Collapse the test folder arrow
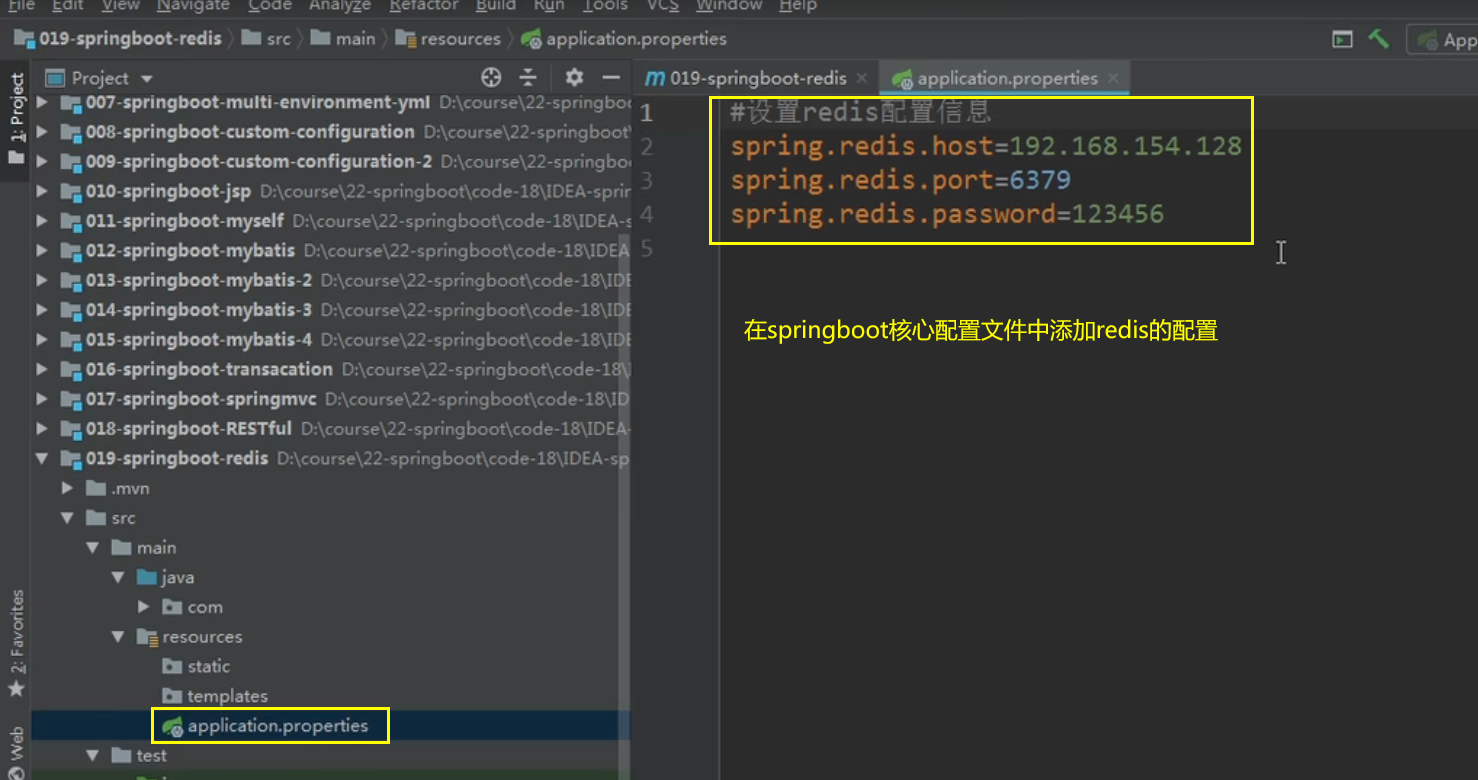The image size is (1478, 780). (x=93, y=755)
